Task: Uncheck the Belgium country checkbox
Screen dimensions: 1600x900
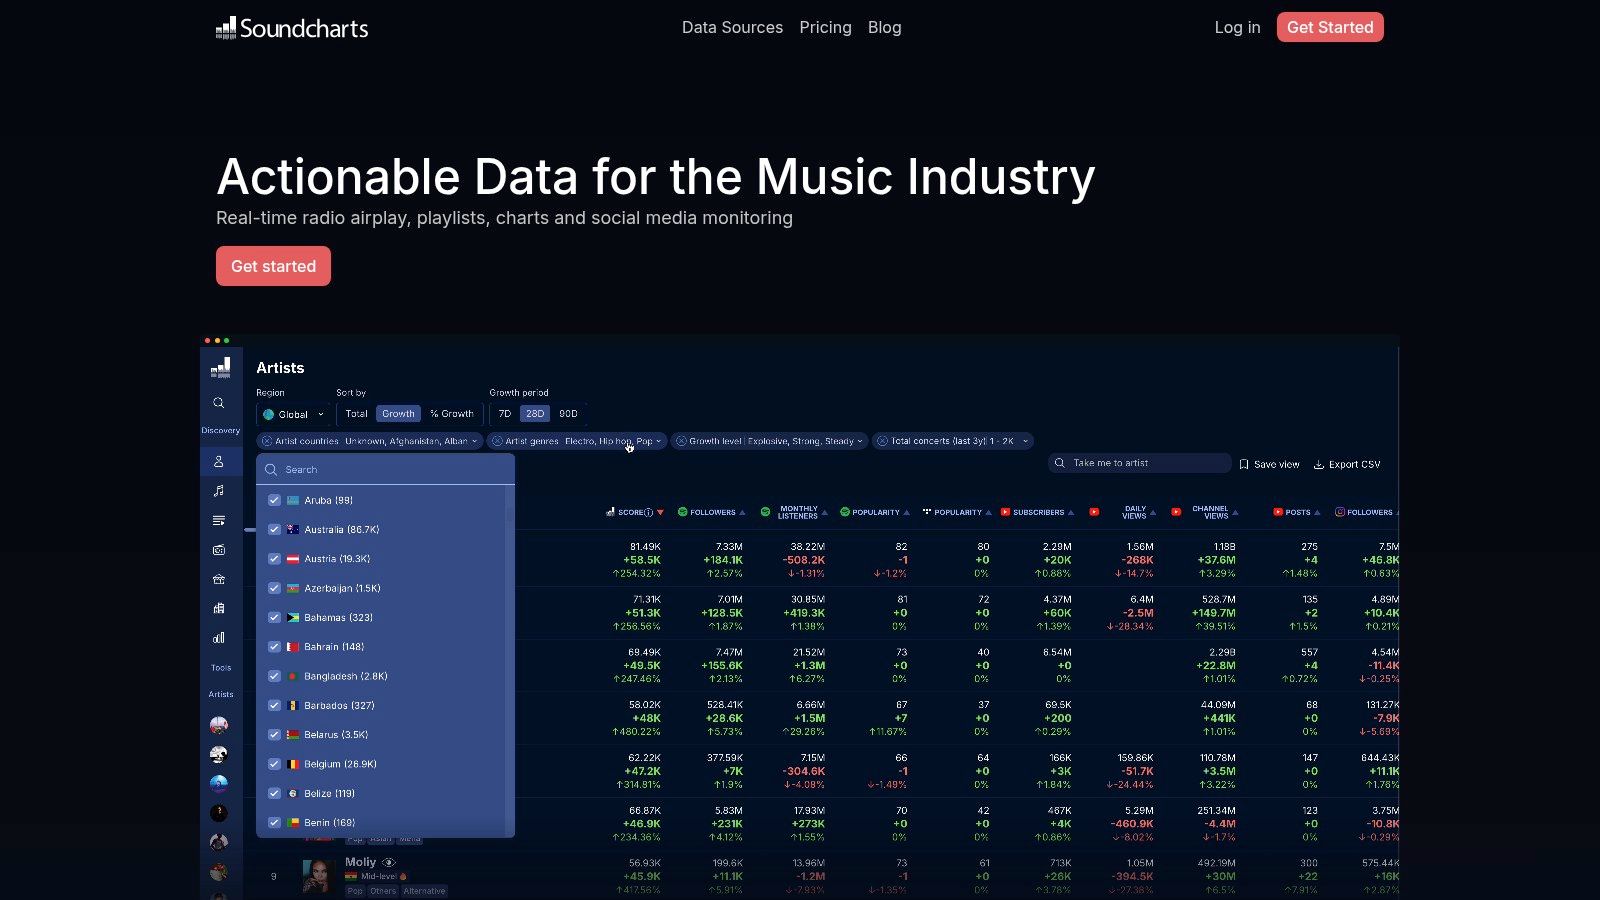Action: pos(274,763)
